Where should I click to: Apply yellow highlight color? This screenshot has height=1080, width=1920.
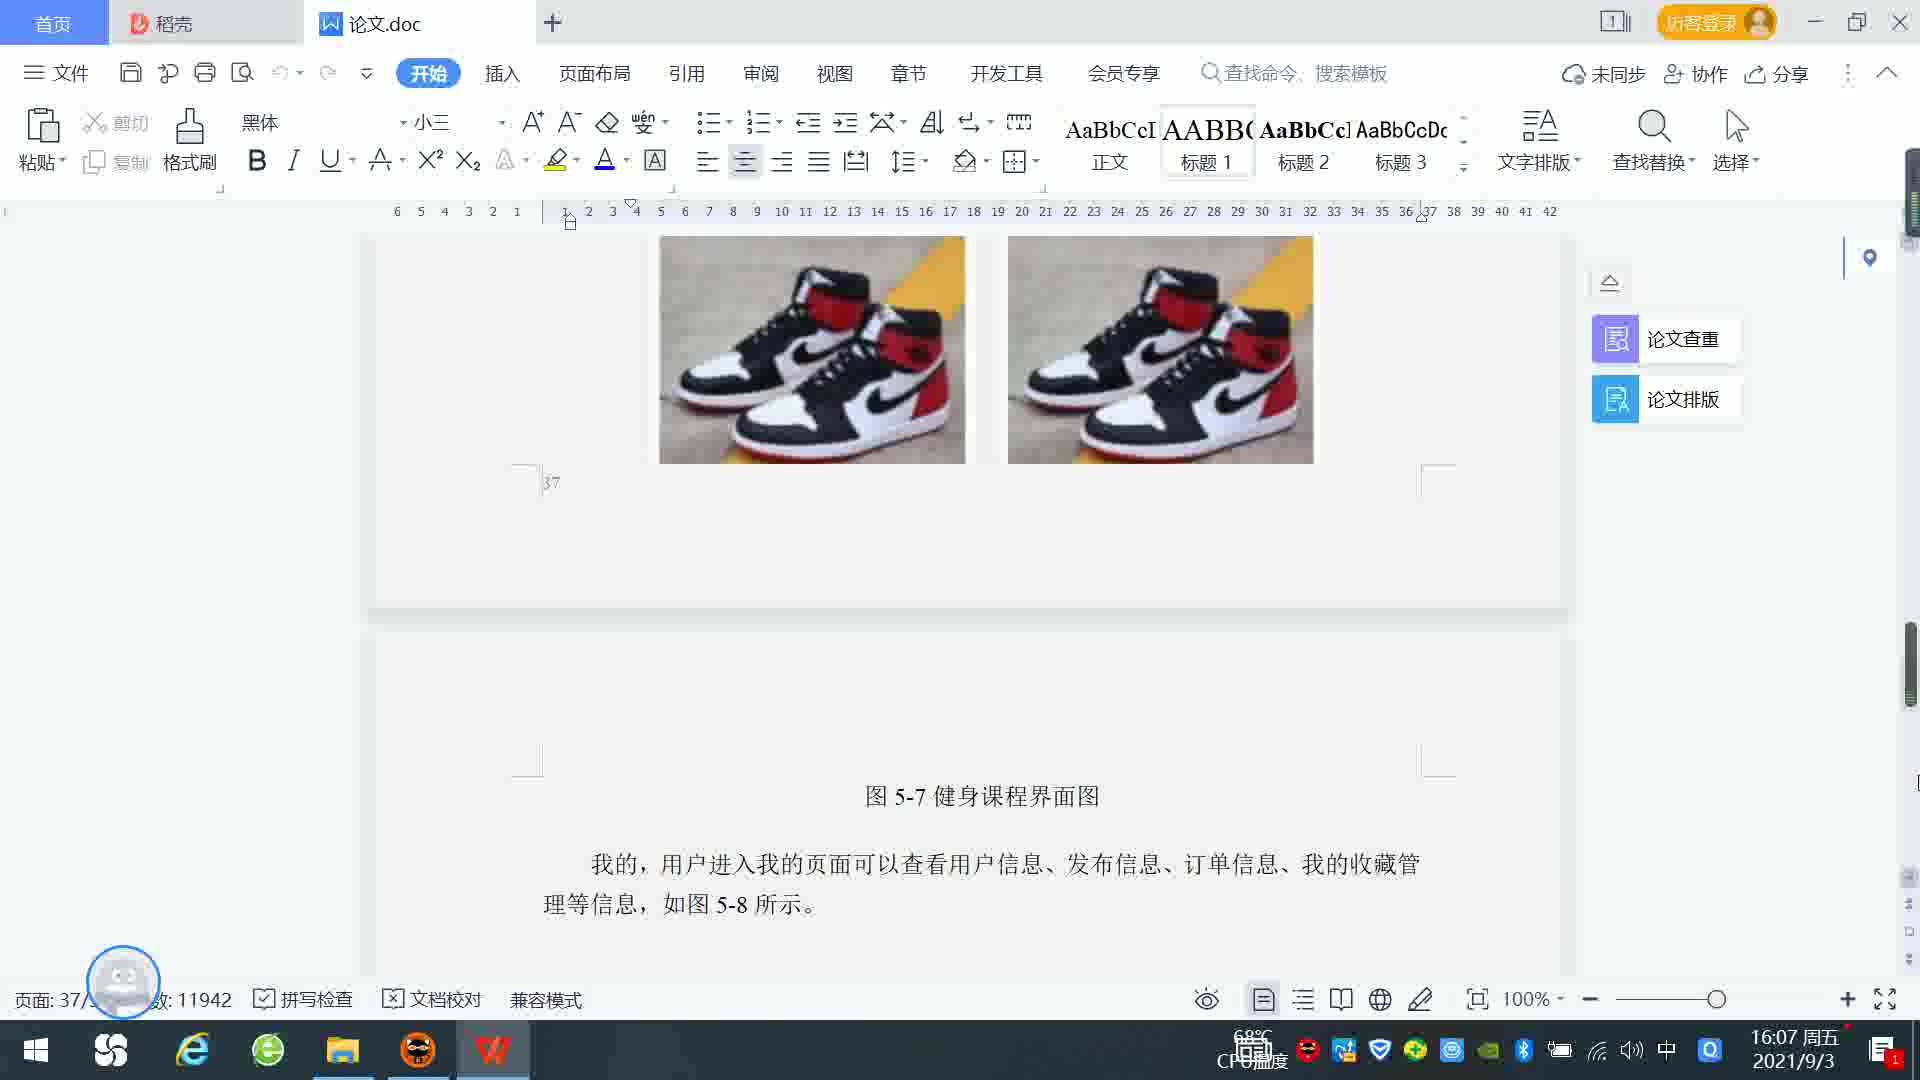coord(555,160)
